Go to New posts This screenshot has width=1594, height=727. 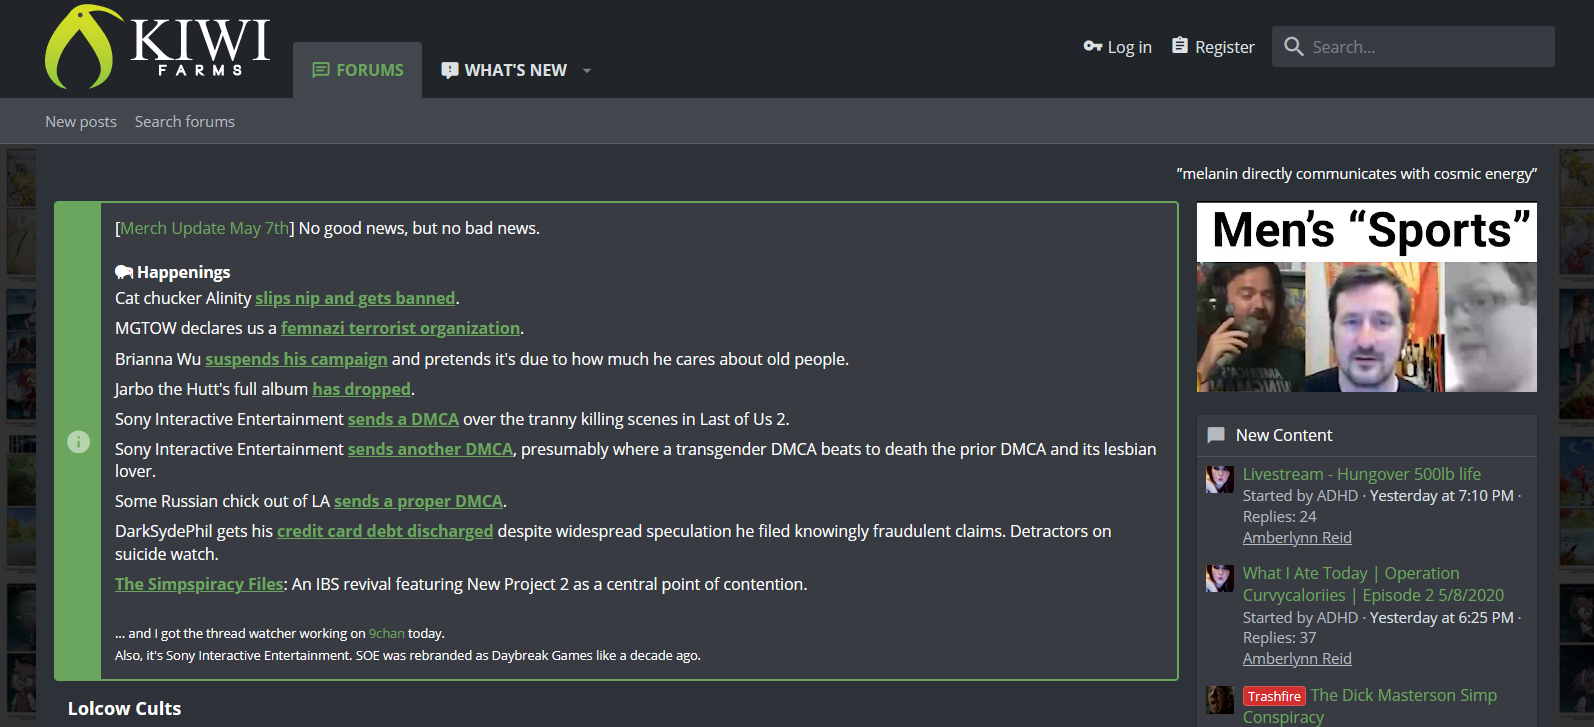pyautogui.click(x=81, y=121)
